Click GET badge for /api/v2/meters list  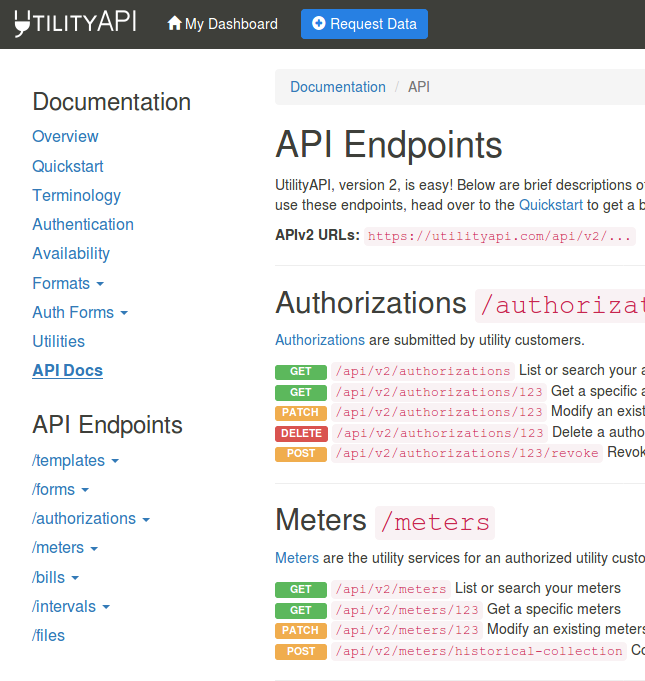coord(301,590)
